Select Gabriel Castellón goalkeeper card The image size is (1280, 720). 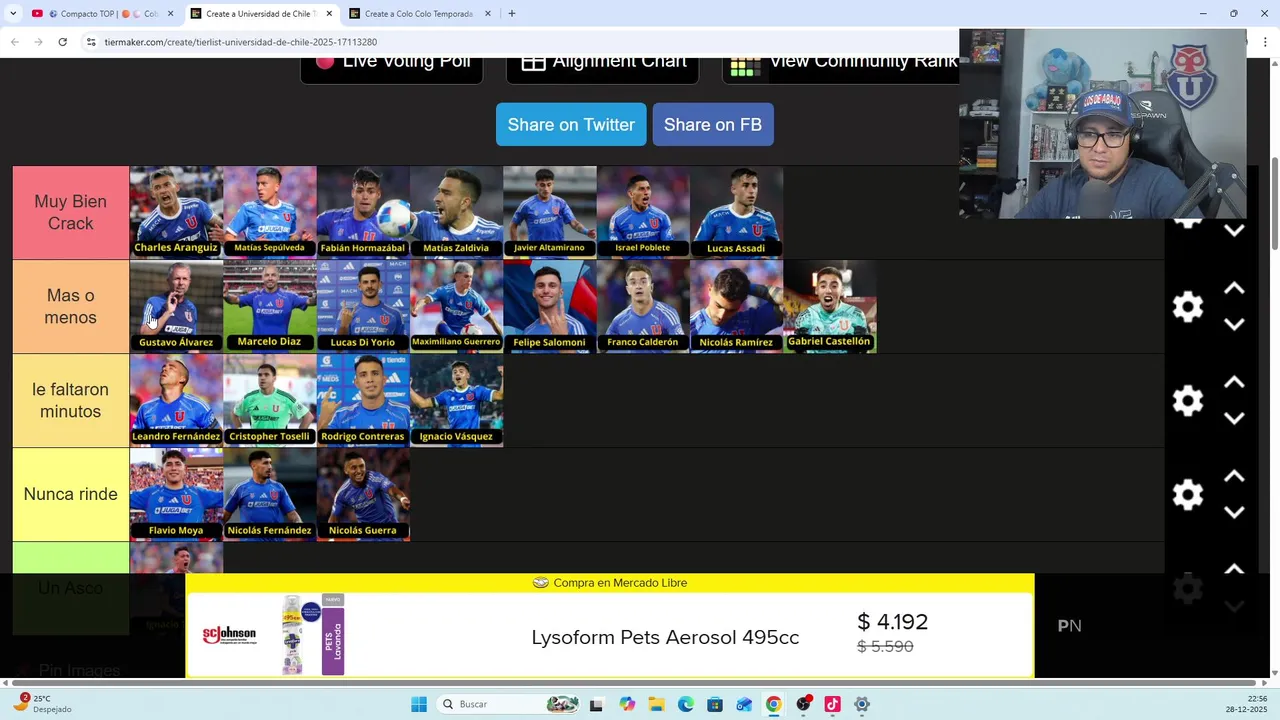pos(830,306)
